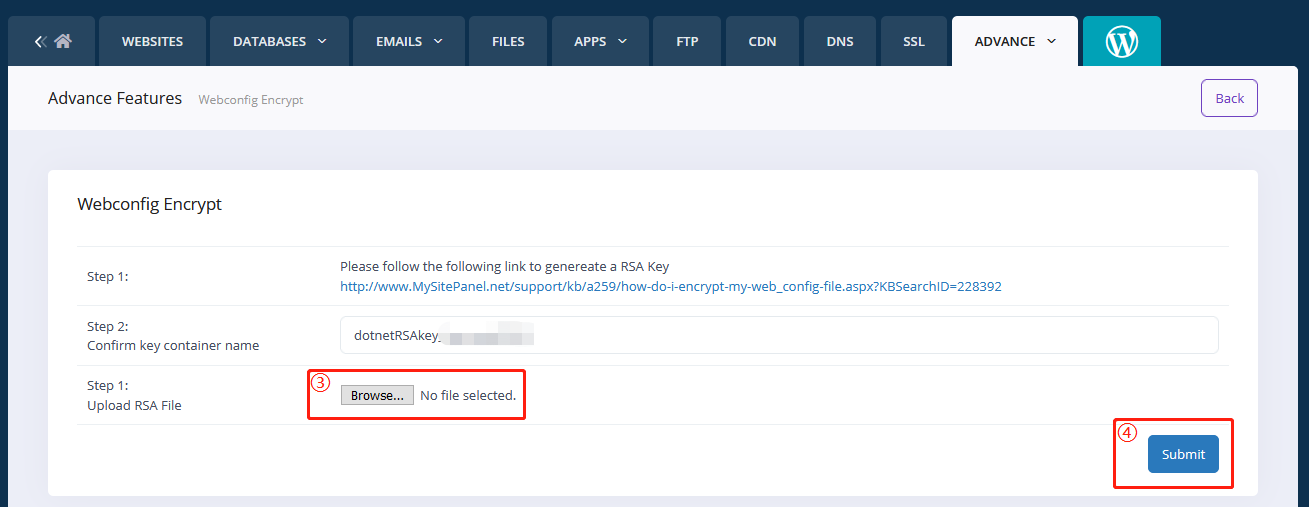Click the home icon in navigation bar

(x=63, y=41)
